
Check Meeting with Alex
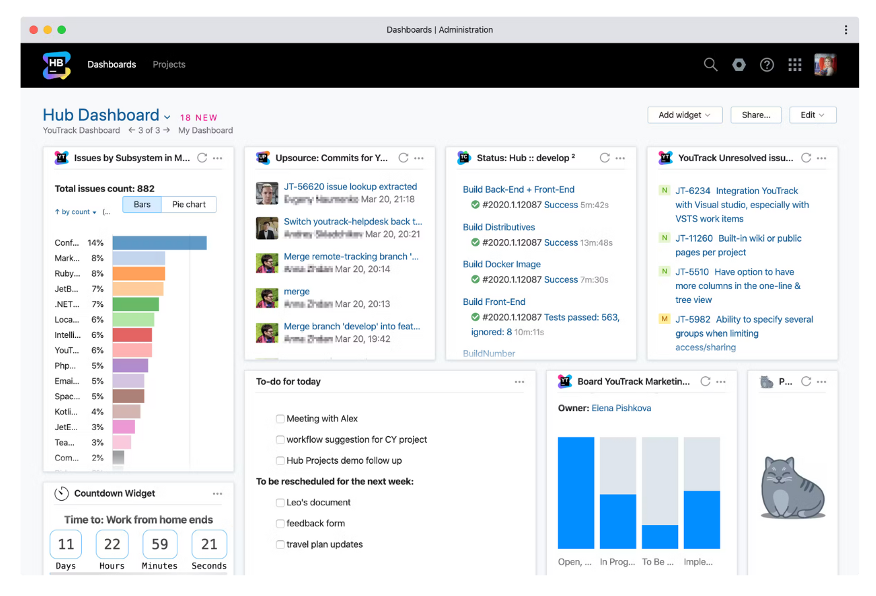[x=280, y=418]
